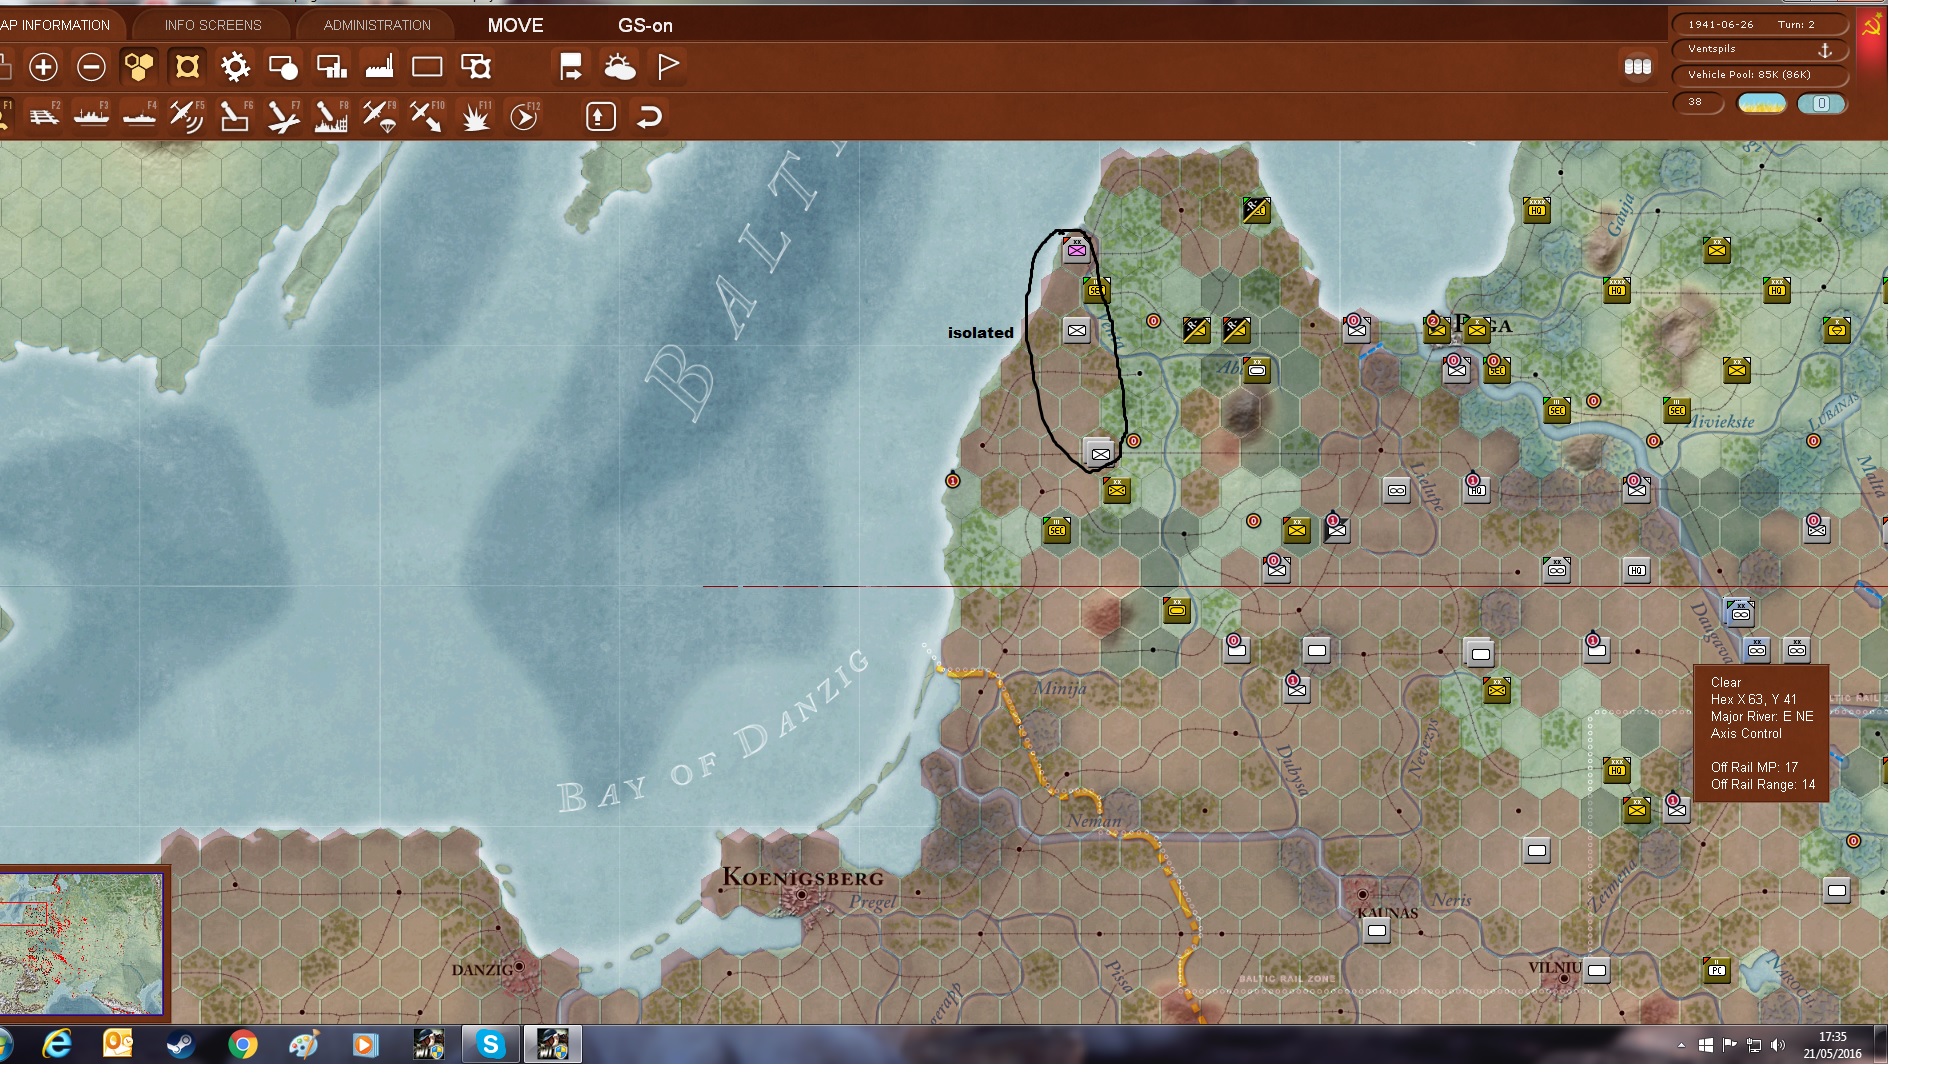Zoom in the map with plus icon
Image resolution: width=1935 pixels, height=1080 pixels.
pyautogui.click(x=43, y=67)
